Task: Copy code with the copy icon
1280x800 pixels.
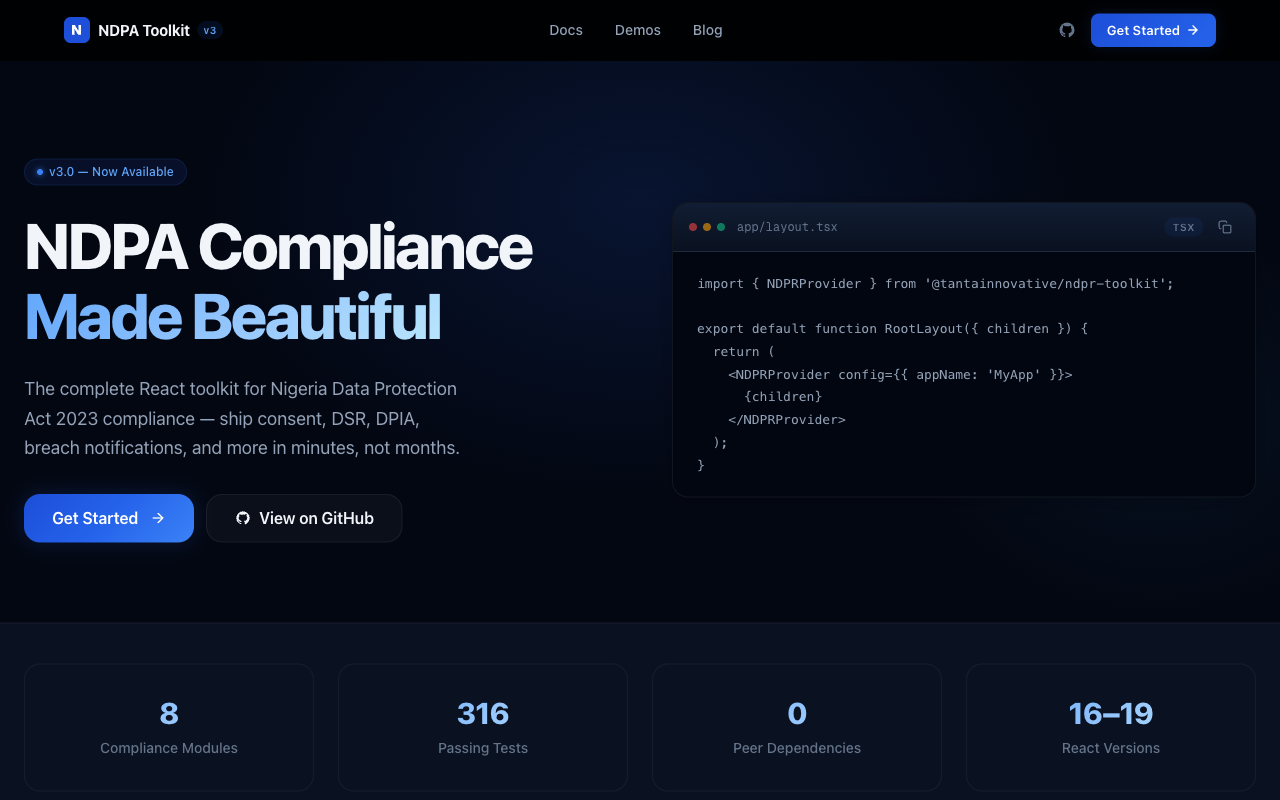Action: 1225,227
